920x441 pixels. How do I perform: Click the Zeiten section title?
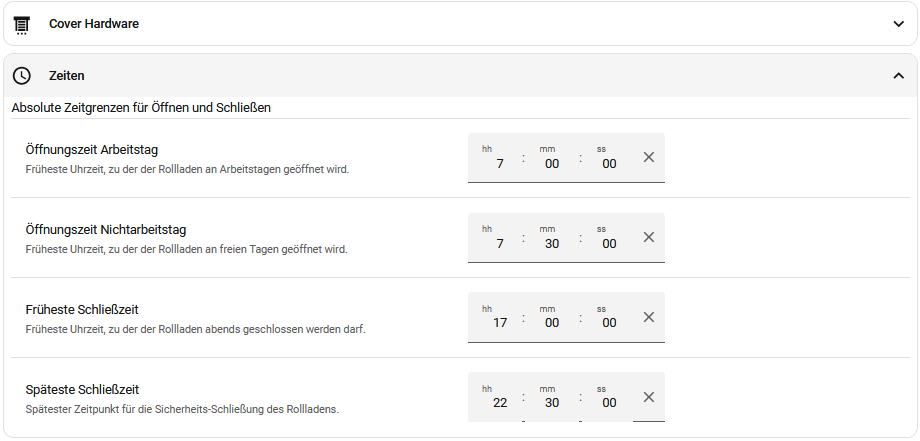pyautogui.click(x=67, y=76)
